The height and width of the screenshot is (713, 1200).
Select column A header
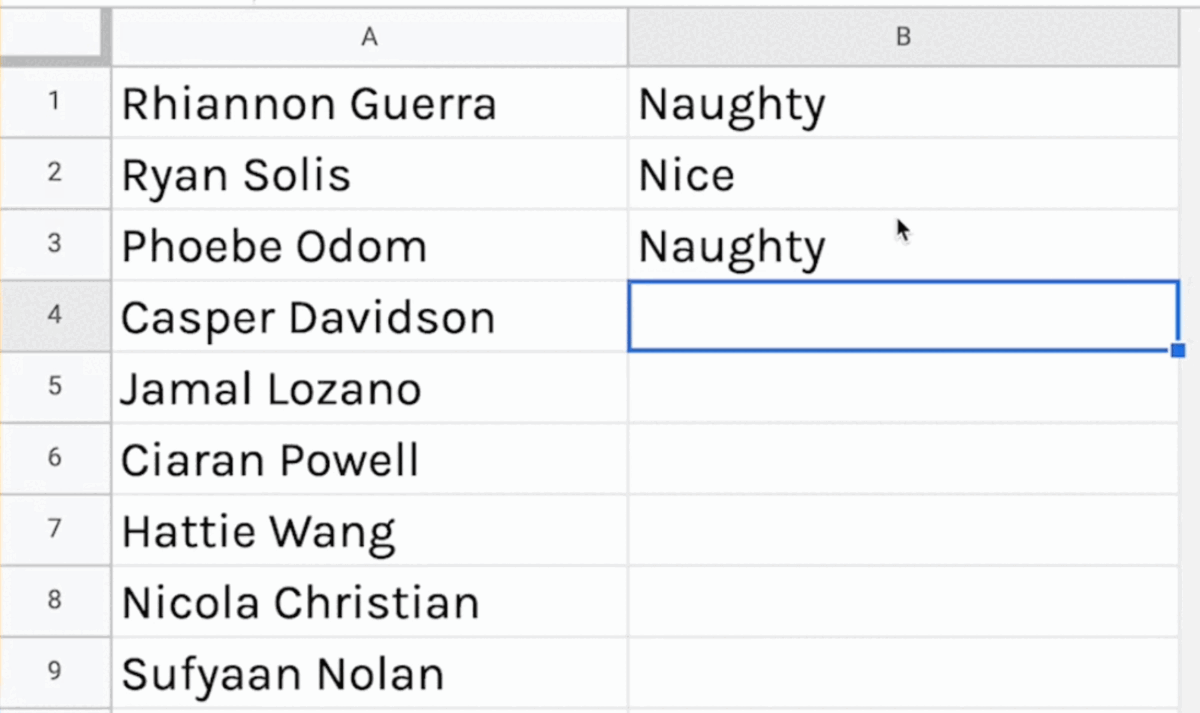pos(370,37)
